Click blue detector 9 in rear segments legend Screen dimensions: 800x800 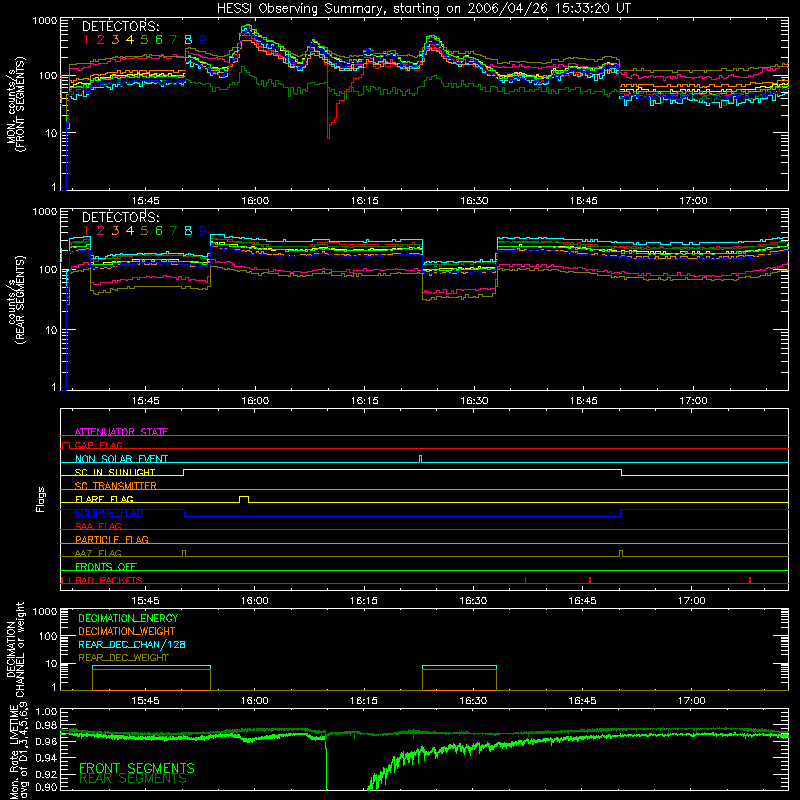click(x=203, y=231)
